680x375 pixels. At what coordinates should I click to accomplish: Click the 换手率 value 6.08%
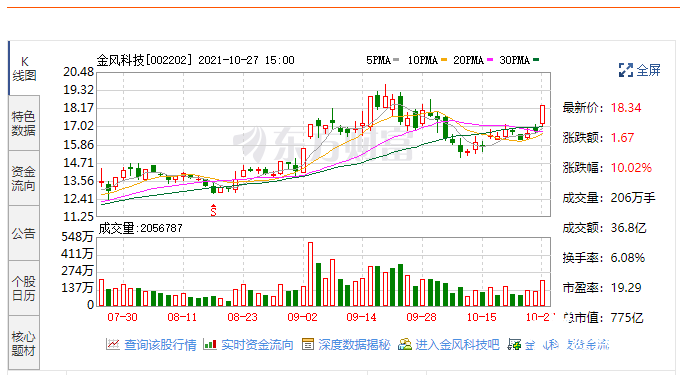coord(628,258)
